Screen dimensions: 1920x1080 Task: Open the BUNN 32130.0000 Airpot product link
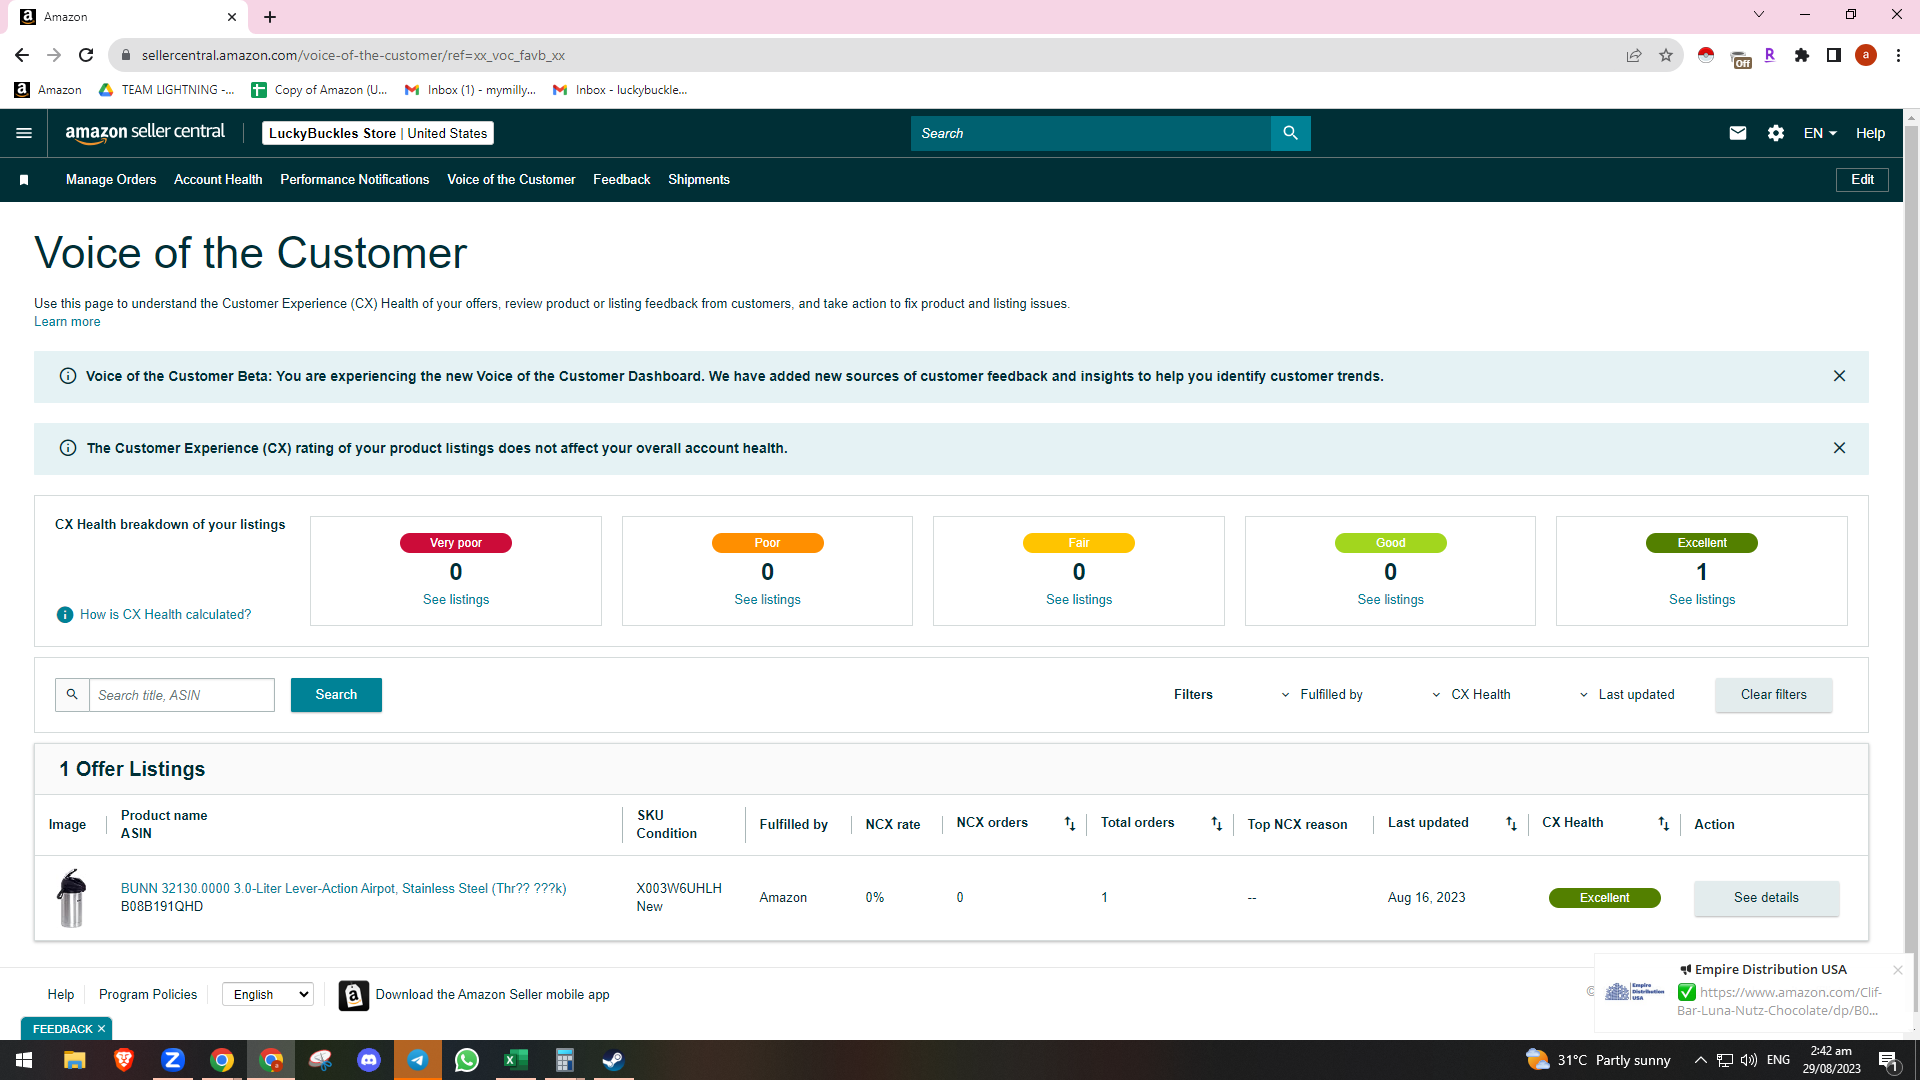pos(343,889)
